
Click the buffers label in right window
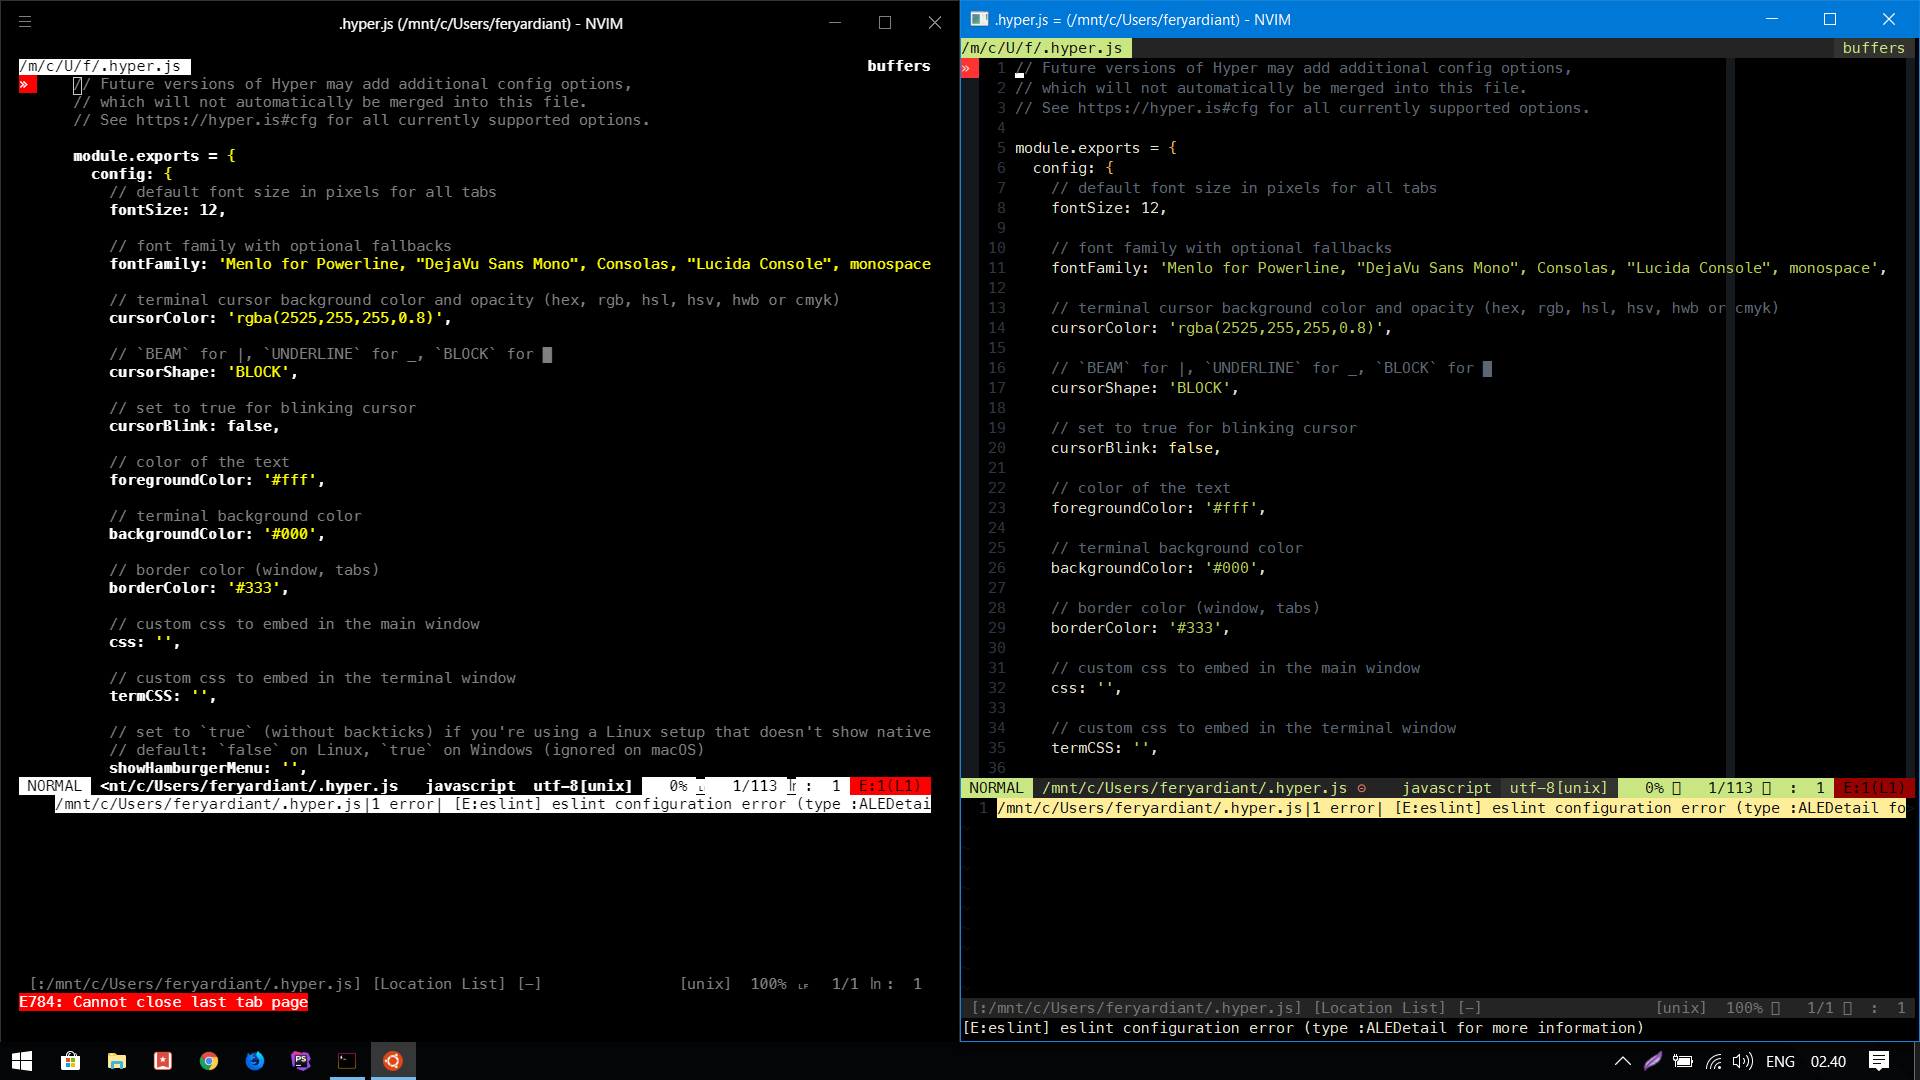click(x=1873, y=48)
